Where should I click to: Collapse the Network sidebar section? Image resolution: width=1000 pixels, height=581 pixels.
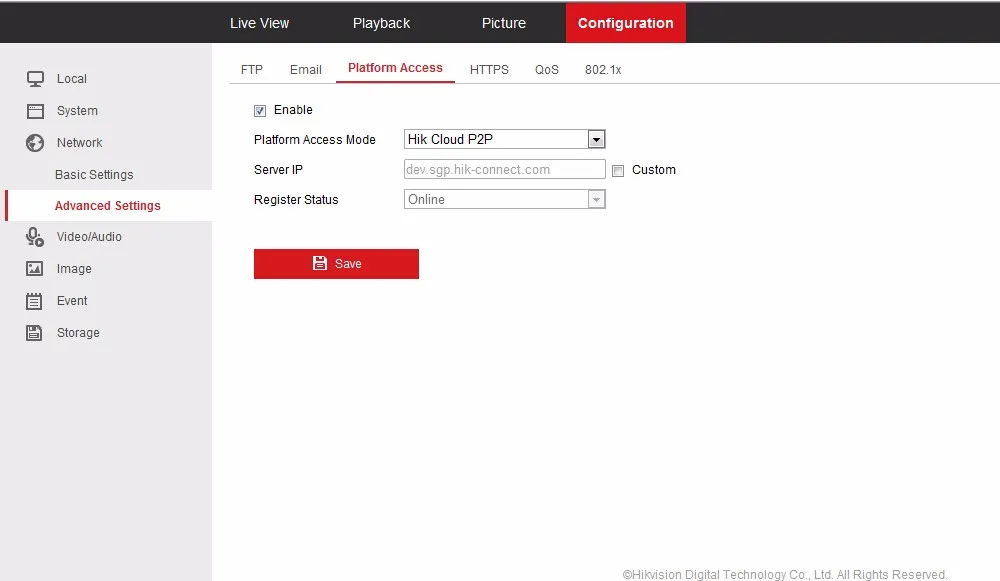pos(79,143)
